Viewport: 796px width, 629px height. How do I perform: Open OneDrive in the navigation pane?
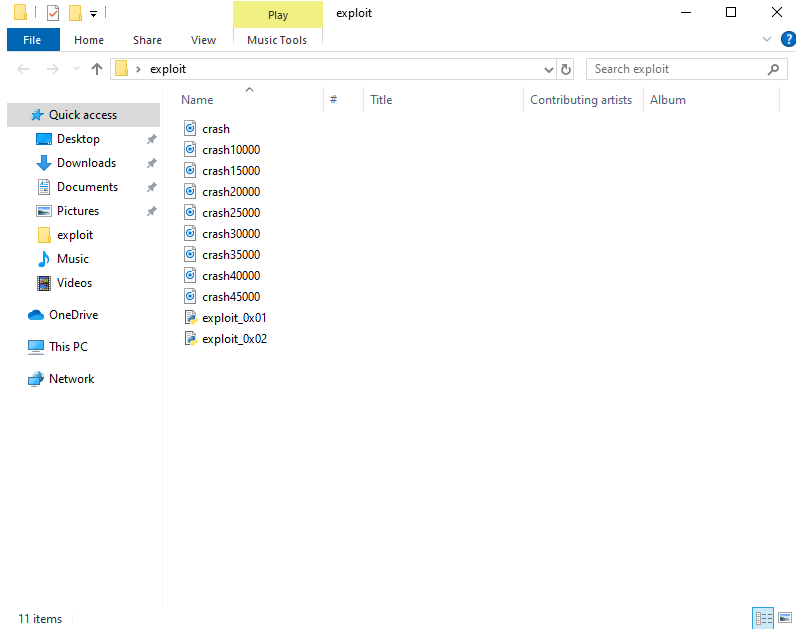click(x=73, y=315)
